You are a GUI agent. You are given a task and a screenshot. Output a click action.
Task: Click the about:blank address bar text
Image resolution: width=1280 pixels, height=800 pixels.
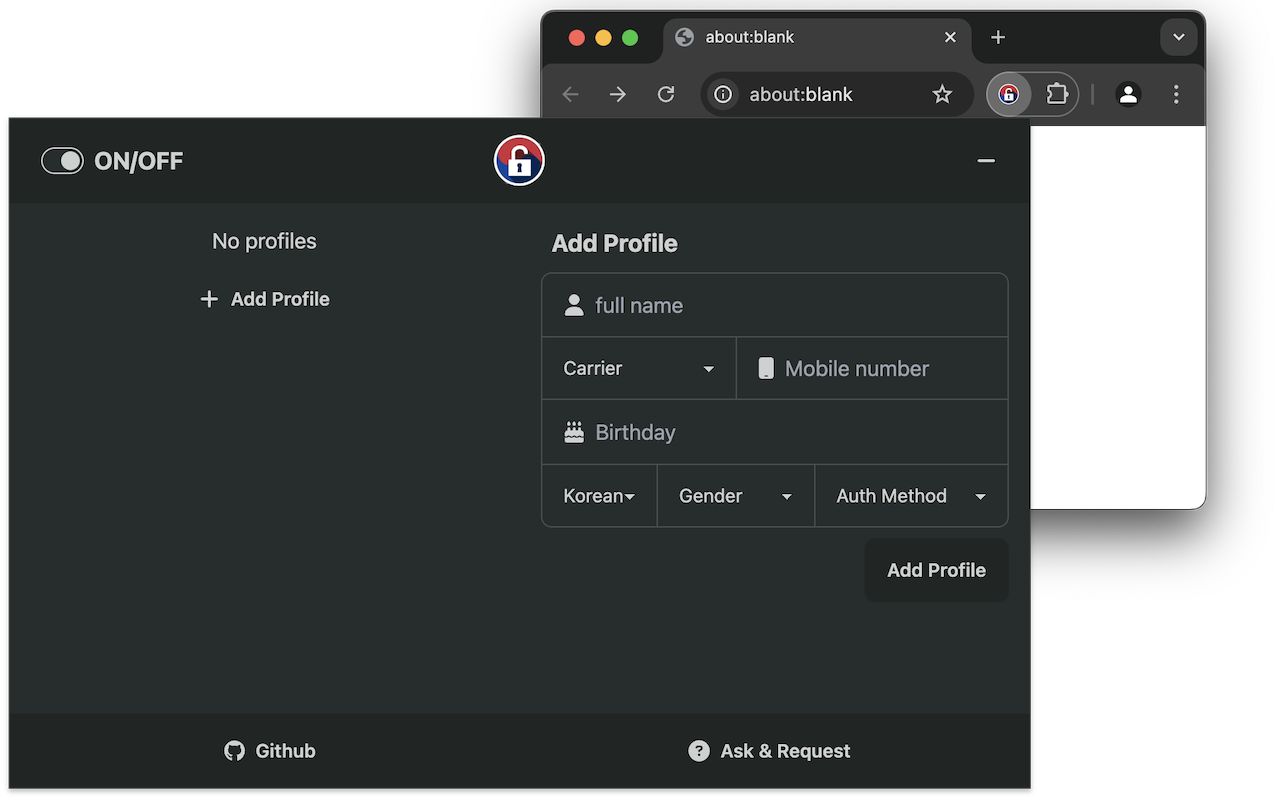coord(801,94)
